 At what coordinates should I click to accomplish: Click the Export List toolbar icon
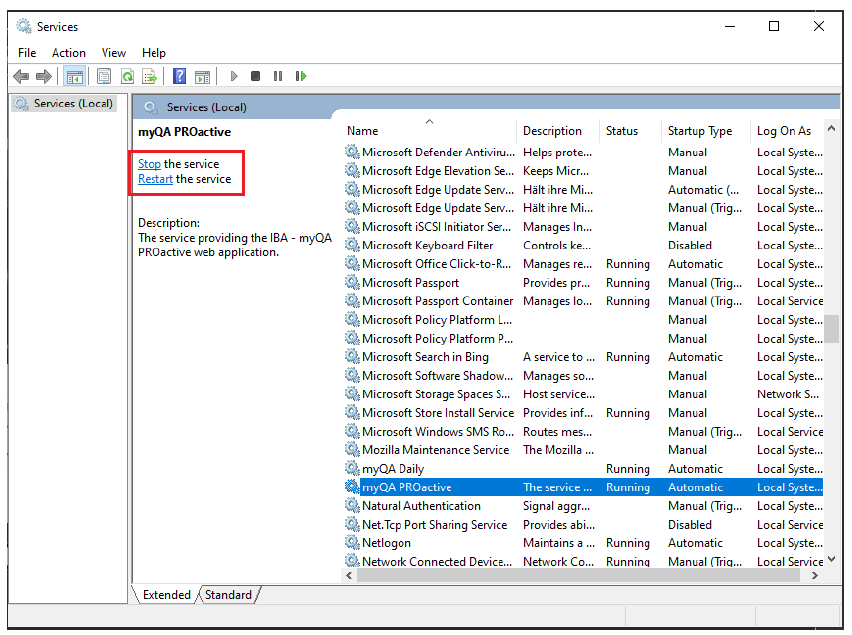tap(149, 76)
